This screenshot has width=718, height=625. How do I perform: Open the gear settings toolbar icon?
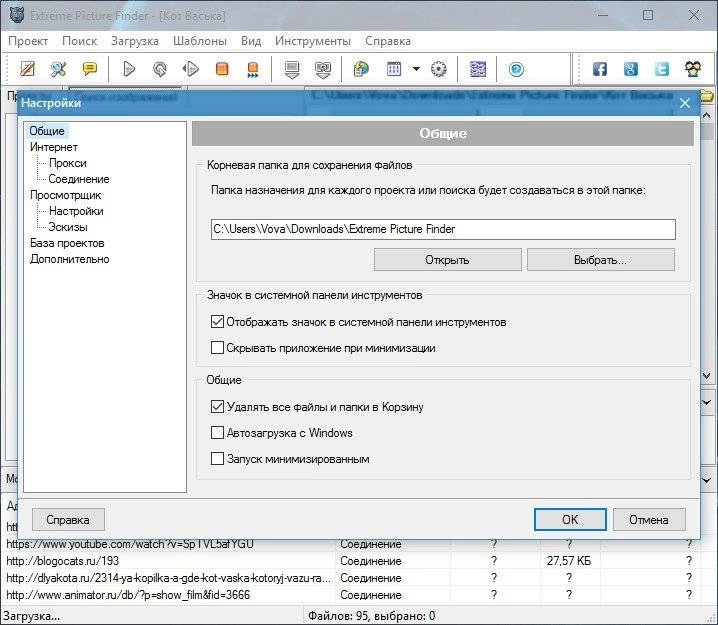[x=439, y=69]
